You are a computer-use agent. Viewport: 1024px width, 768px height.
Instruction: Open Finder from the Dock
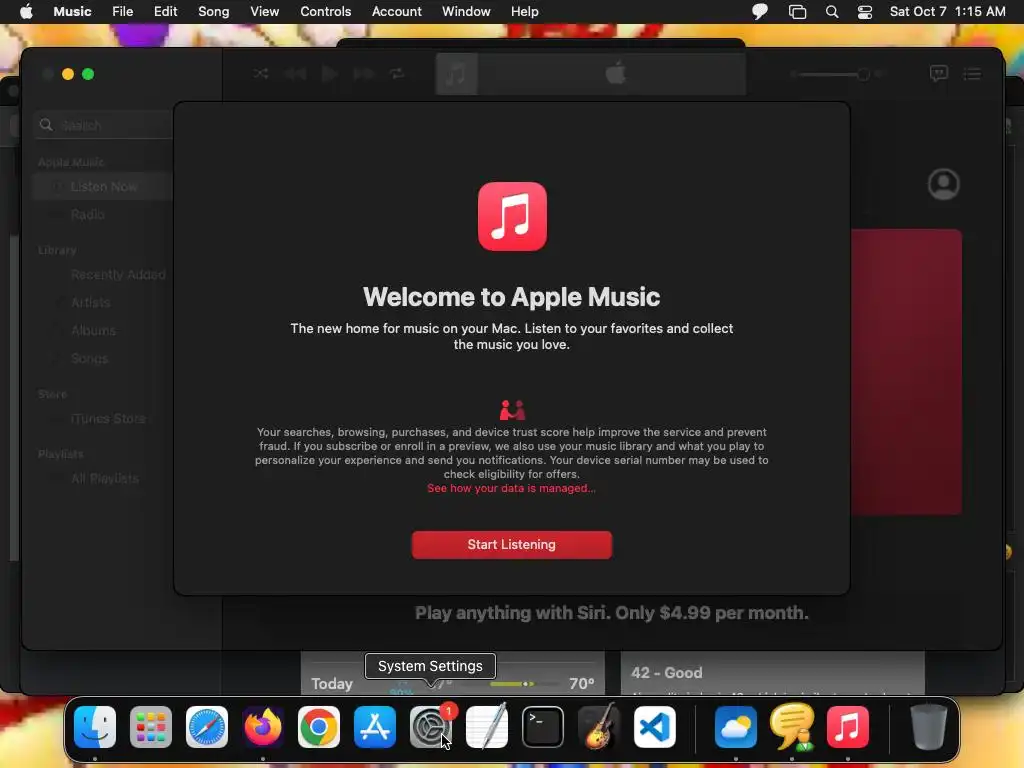point(95,727)
